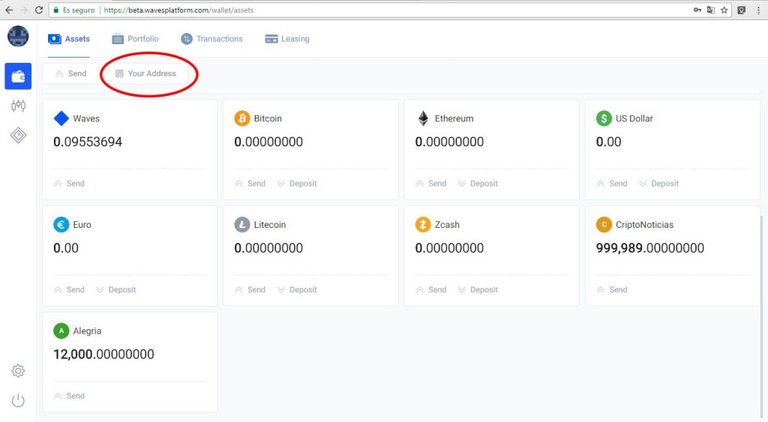The width and height of the screenshot is (768, 422).
Task: Send from the Bitcoin card
Action: click(x=250, y=184)
